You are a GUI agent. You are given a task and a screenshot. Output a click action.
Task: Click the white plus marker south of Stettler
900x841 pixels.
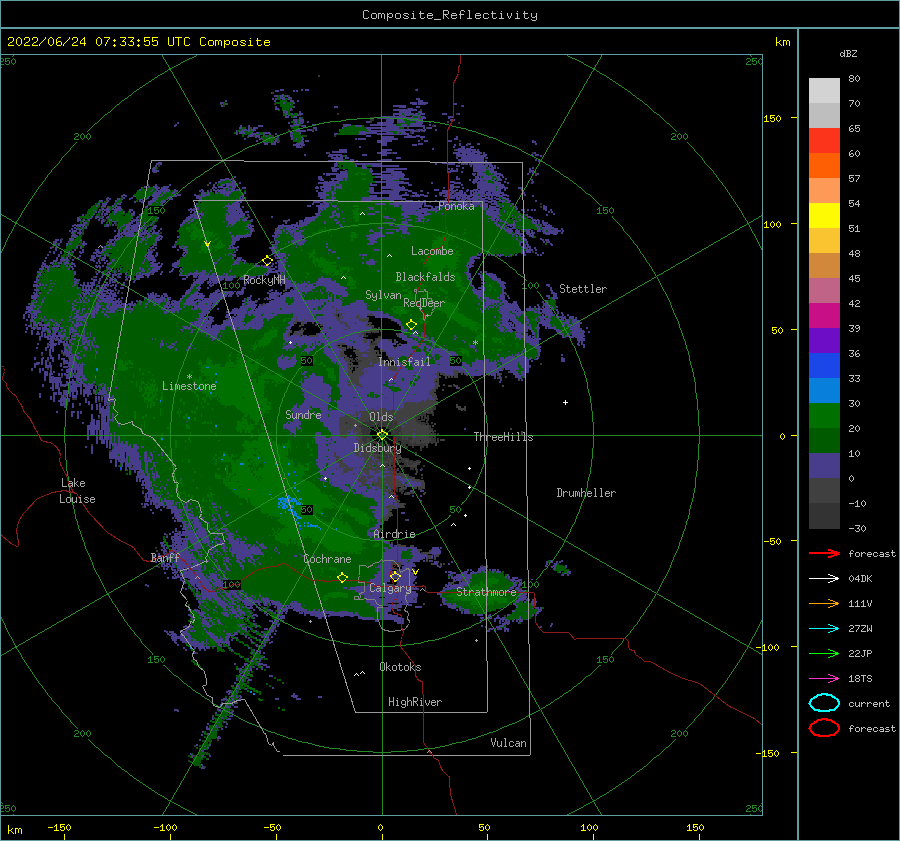[565, 402]
